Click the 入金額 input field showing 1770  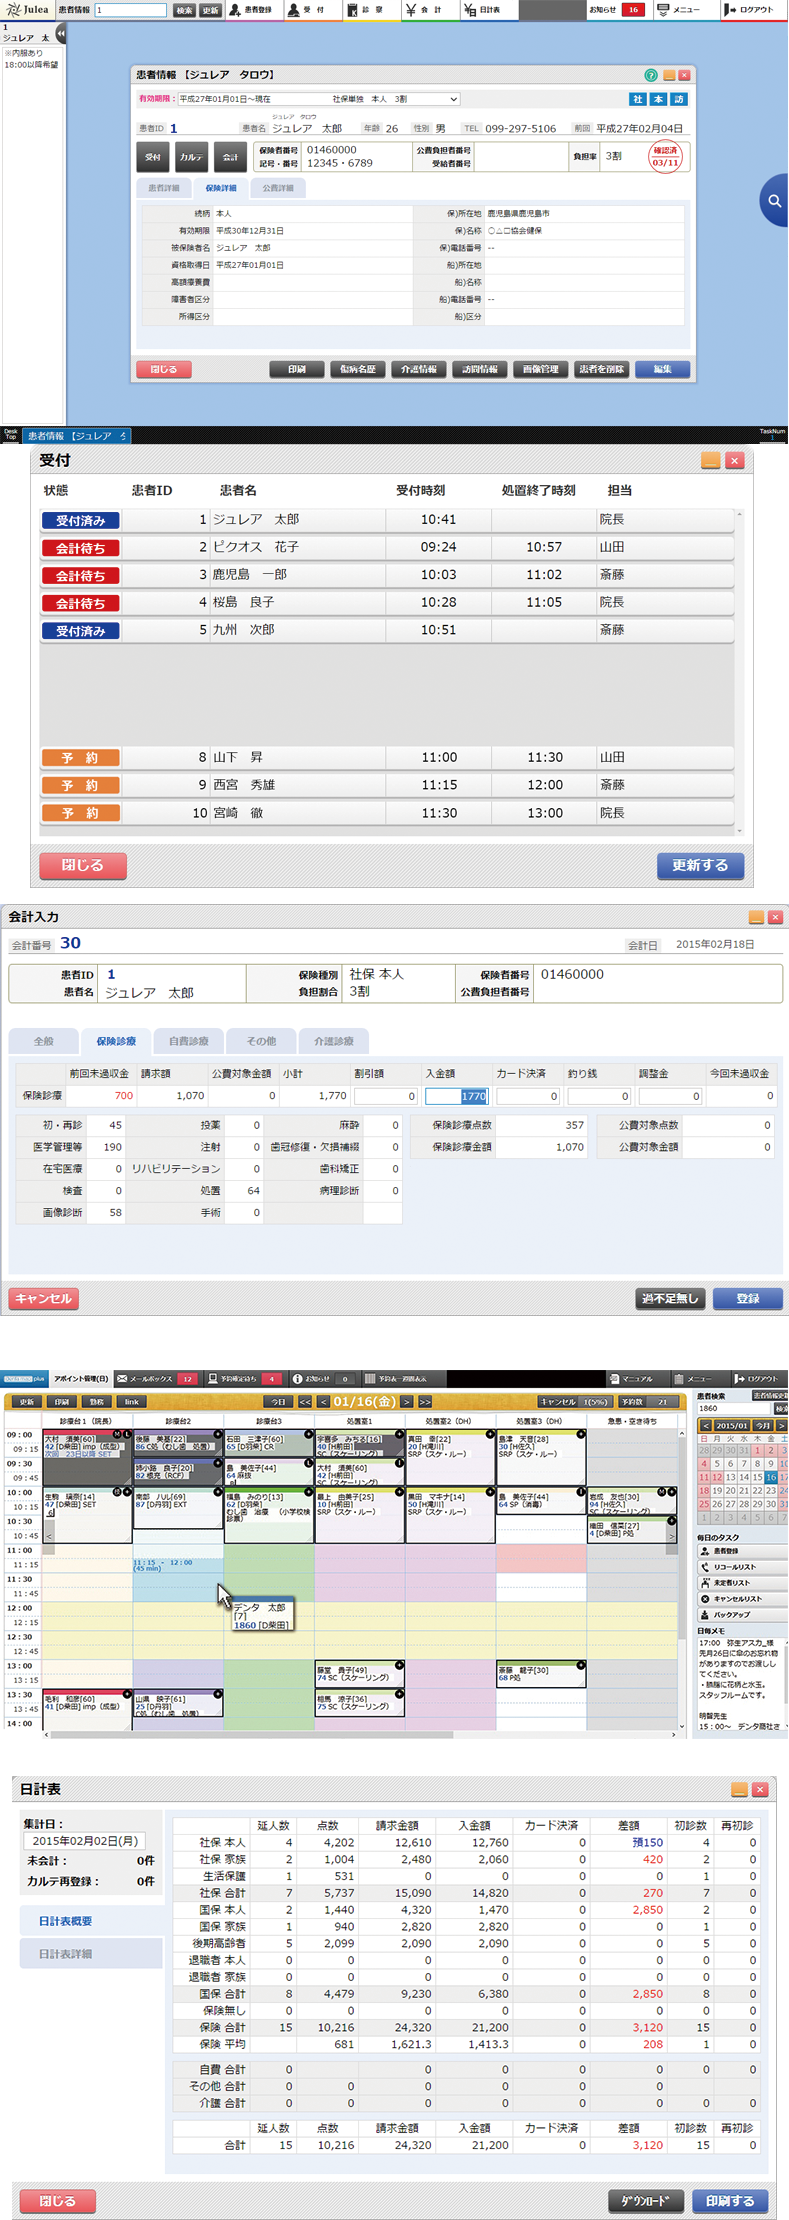click(456, 1096)
